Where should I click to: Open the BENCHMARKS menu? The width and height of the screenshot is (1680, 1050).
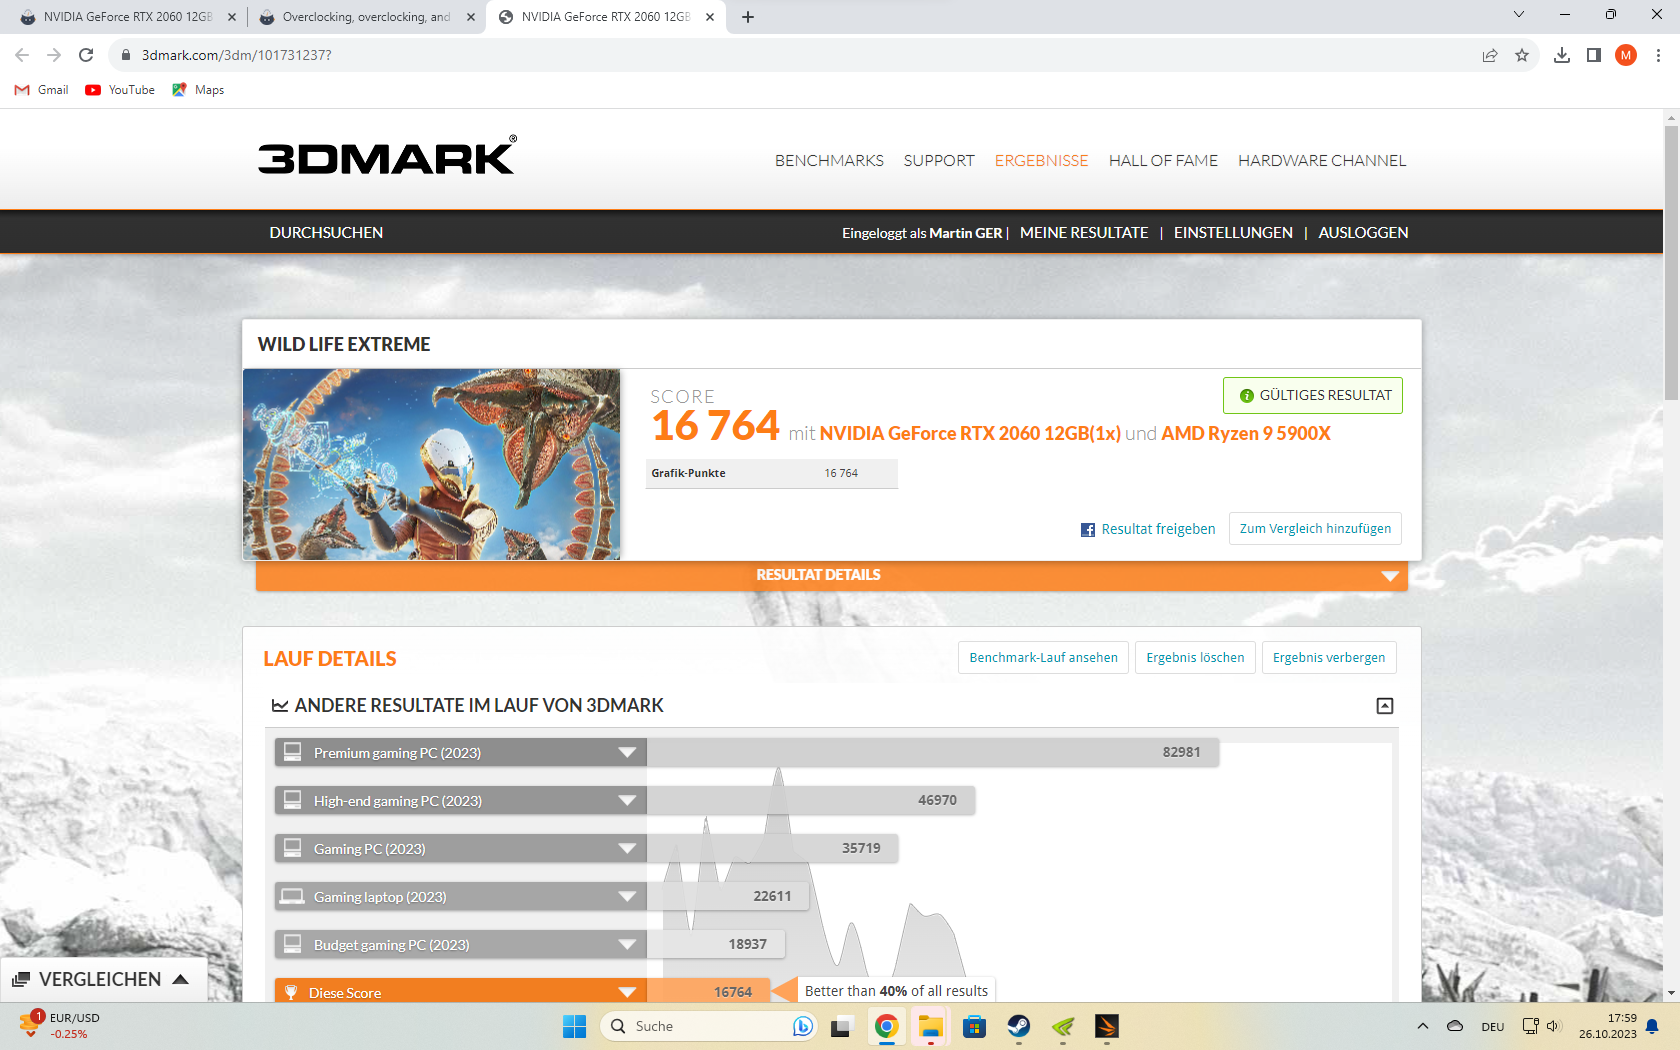[829, 161]
